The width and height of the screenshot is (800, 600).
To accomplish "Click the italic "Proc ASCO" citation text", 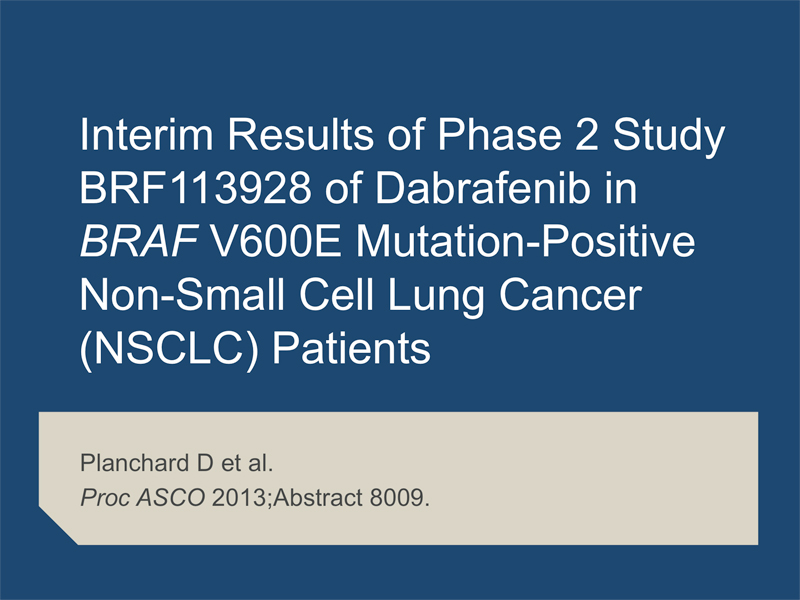I will (x=143, y=497).
